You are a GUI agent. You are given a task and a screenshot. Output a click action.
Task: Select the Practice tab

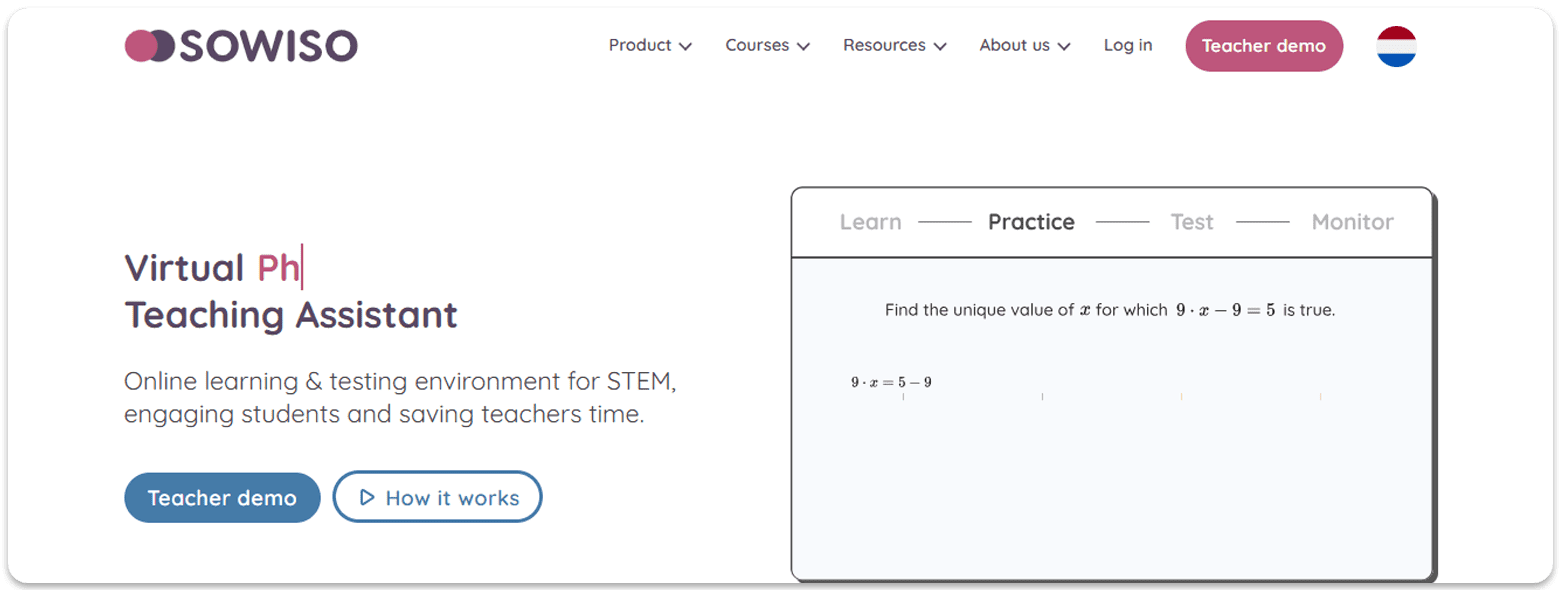[x=1031, y=222]
